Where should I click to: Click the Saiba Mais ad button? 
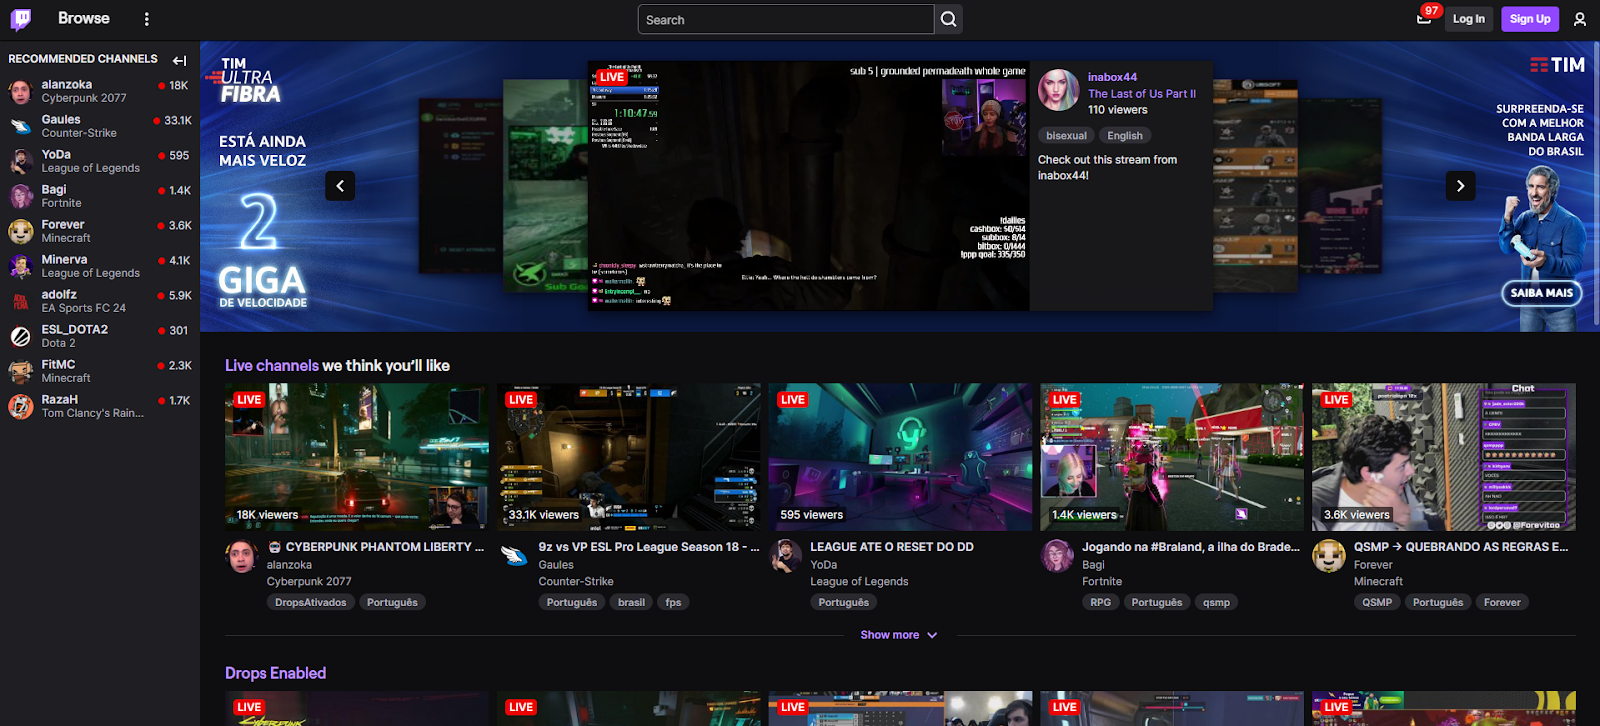click(x=1541, y=293)
